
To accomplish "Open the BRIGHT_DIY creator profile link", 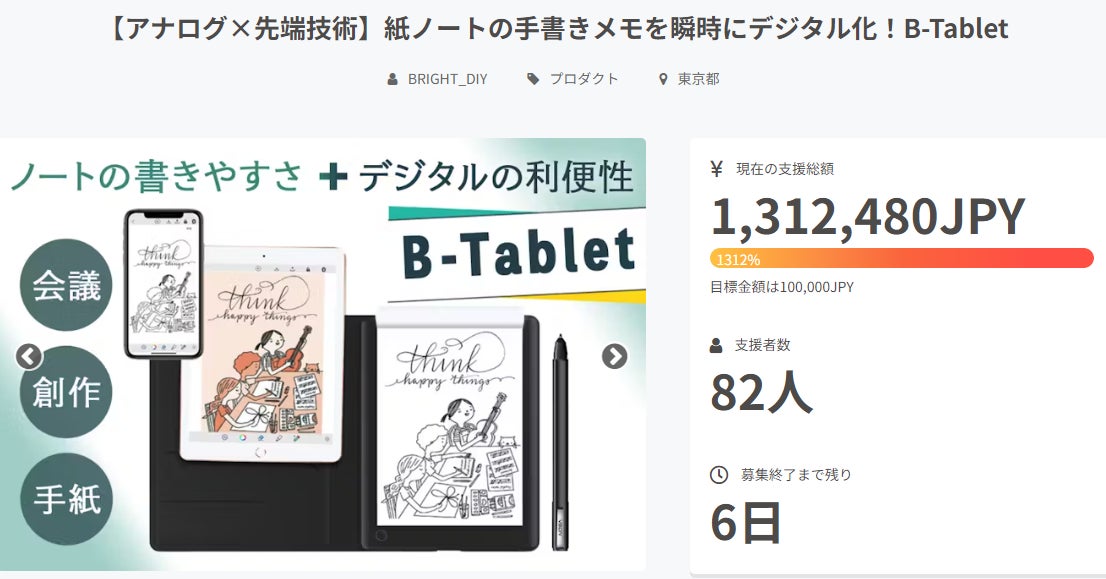I will [x=448, y=79].
